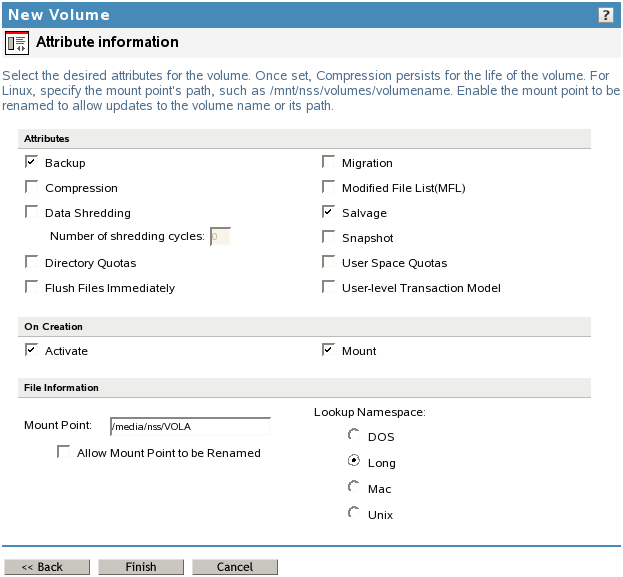Screen dimensions: 623x577
Task: Turn on Directory Quotas
Action: coord(32,262)
